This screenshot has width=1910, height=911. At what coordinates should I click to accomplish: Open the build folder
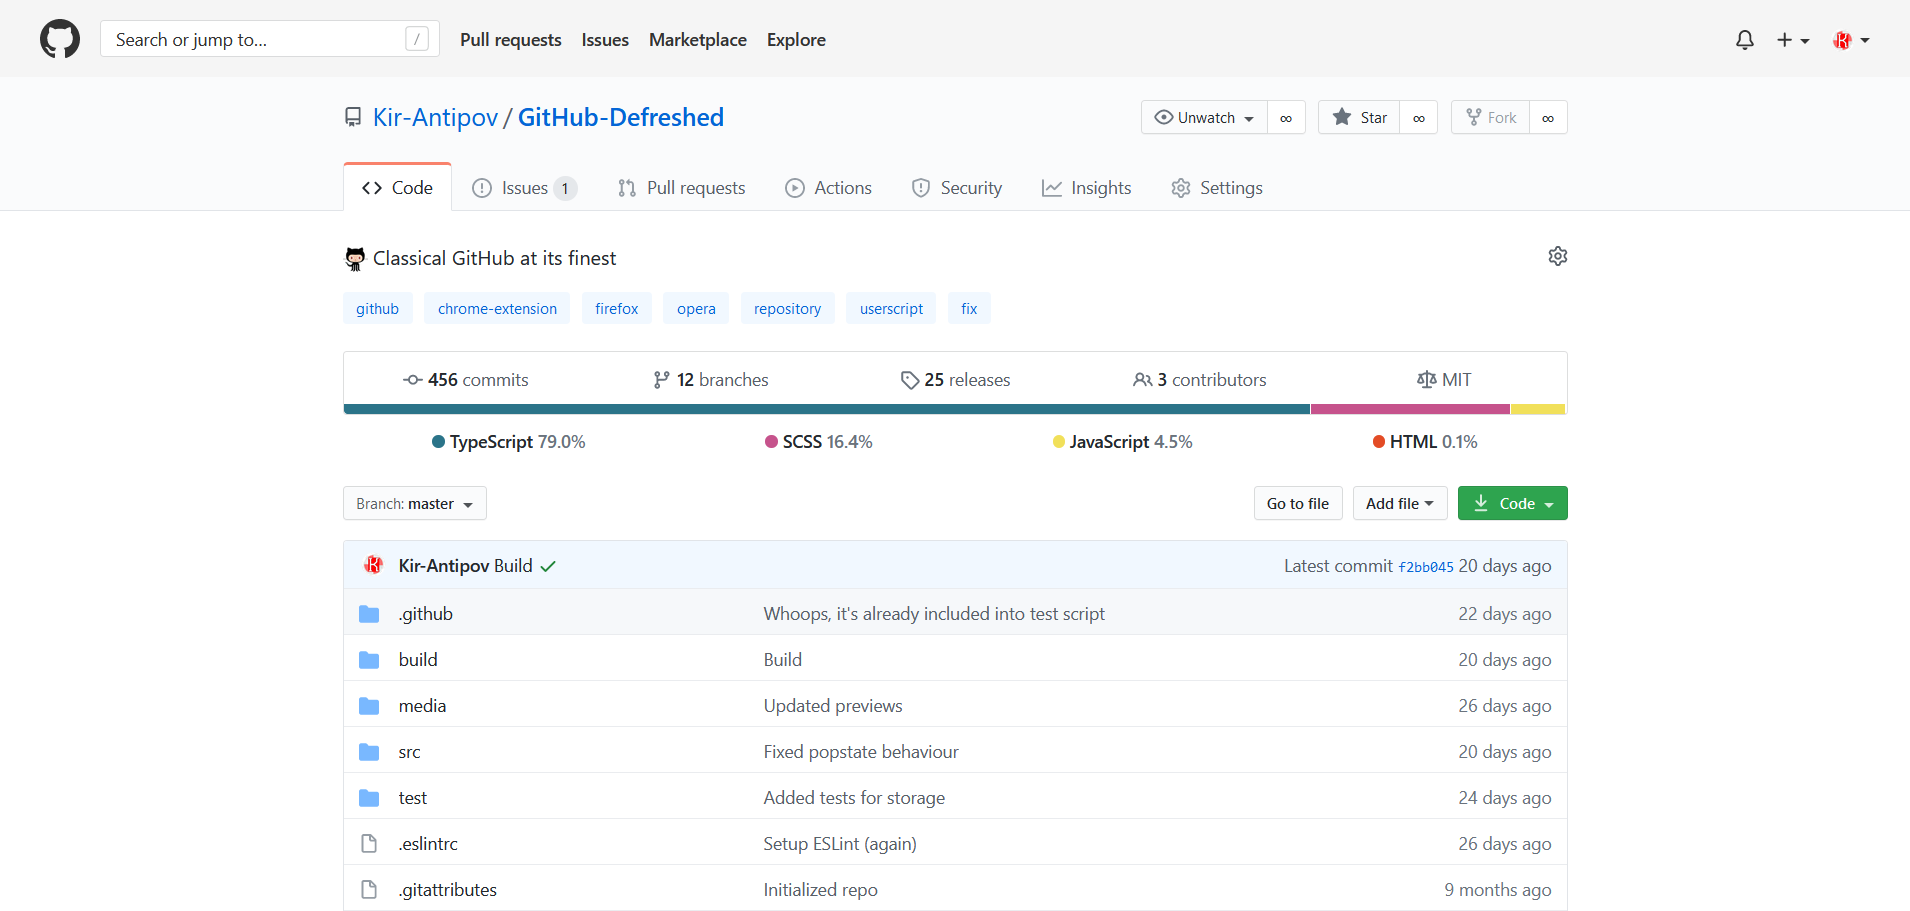point(418,660)
